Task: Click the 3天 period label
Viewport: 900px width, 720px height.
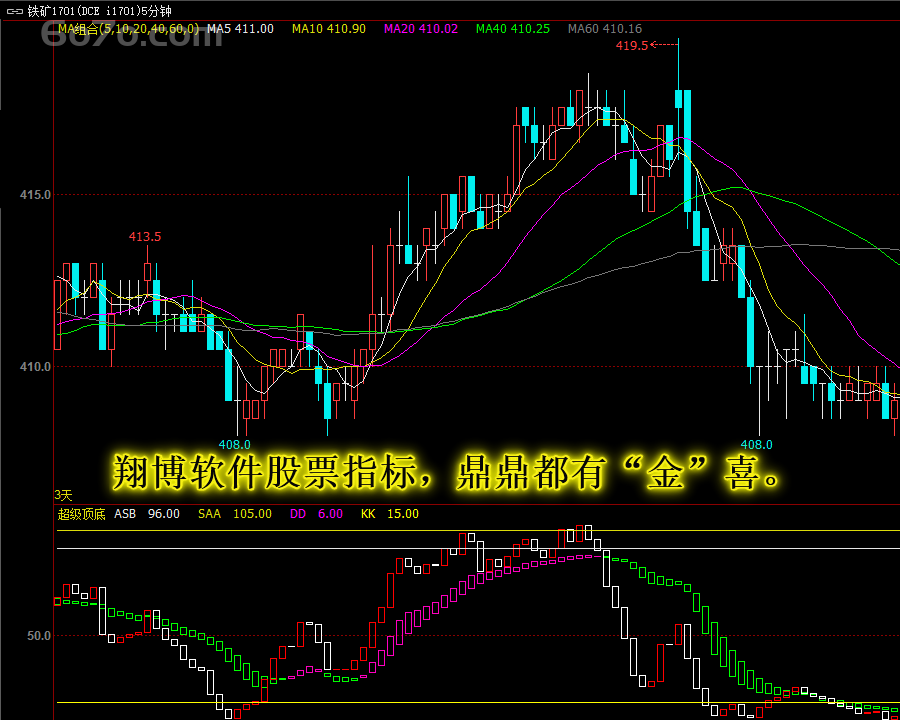Action: (x=63, y=495)
